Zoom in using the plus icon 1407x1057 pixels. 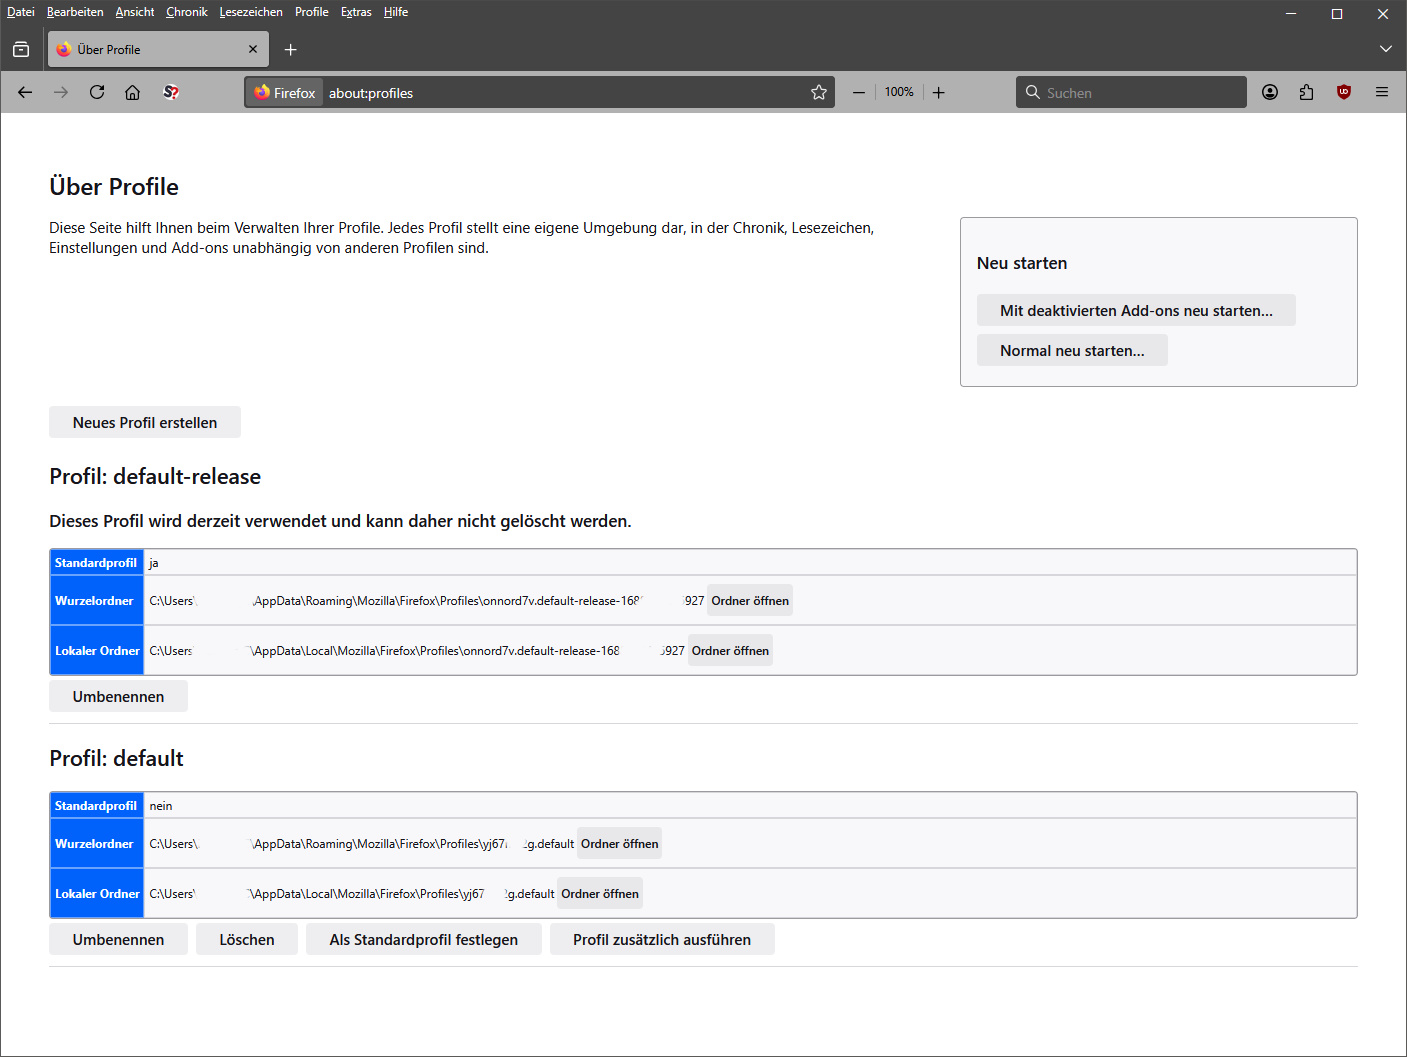[938, 92]
